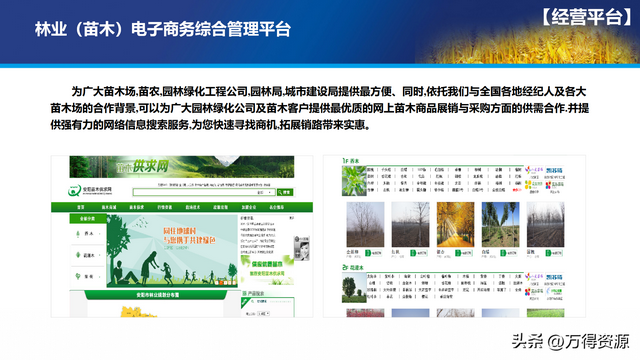Expand the arrow next to sidebar 乔木
Image resolution: width=640 pixels, height=360 pixels.
pos(100,234)
